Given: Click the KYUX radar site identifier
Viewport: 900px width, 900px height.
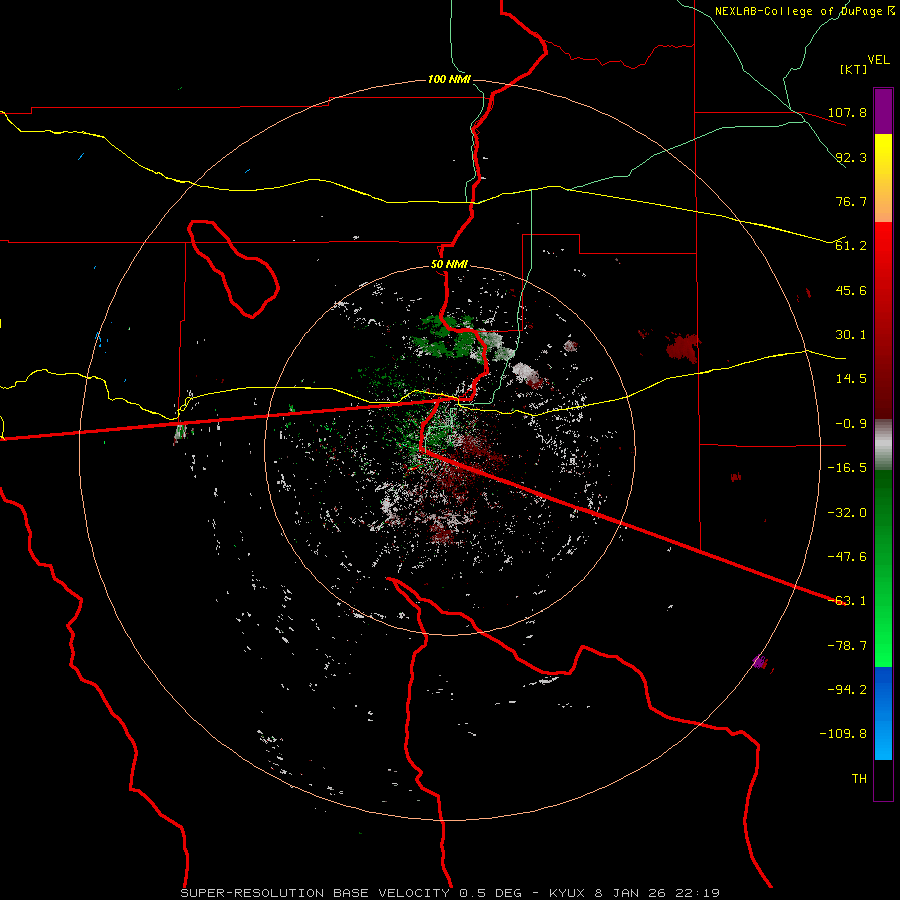Looking at the screenshot, I should coord(567,893).
